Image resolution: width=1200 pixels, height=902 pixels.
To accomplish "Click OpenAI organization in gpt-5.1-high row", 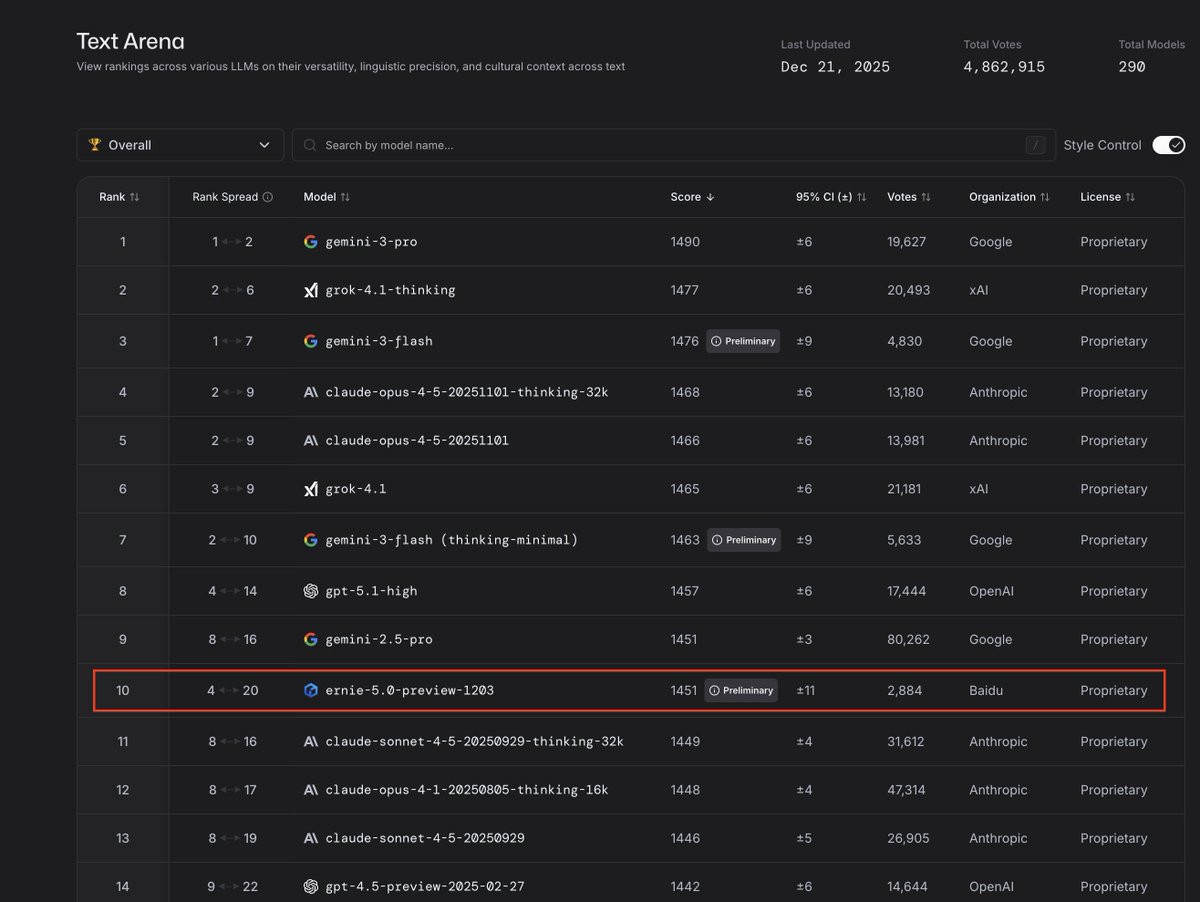I will pos(991,591).
